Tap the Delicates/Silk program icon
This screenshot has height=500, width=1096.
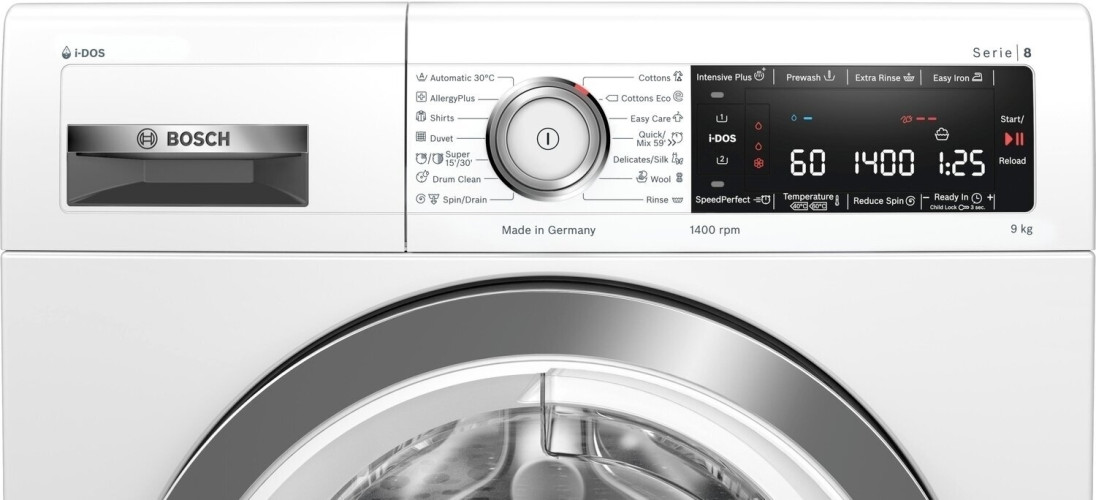677,159
